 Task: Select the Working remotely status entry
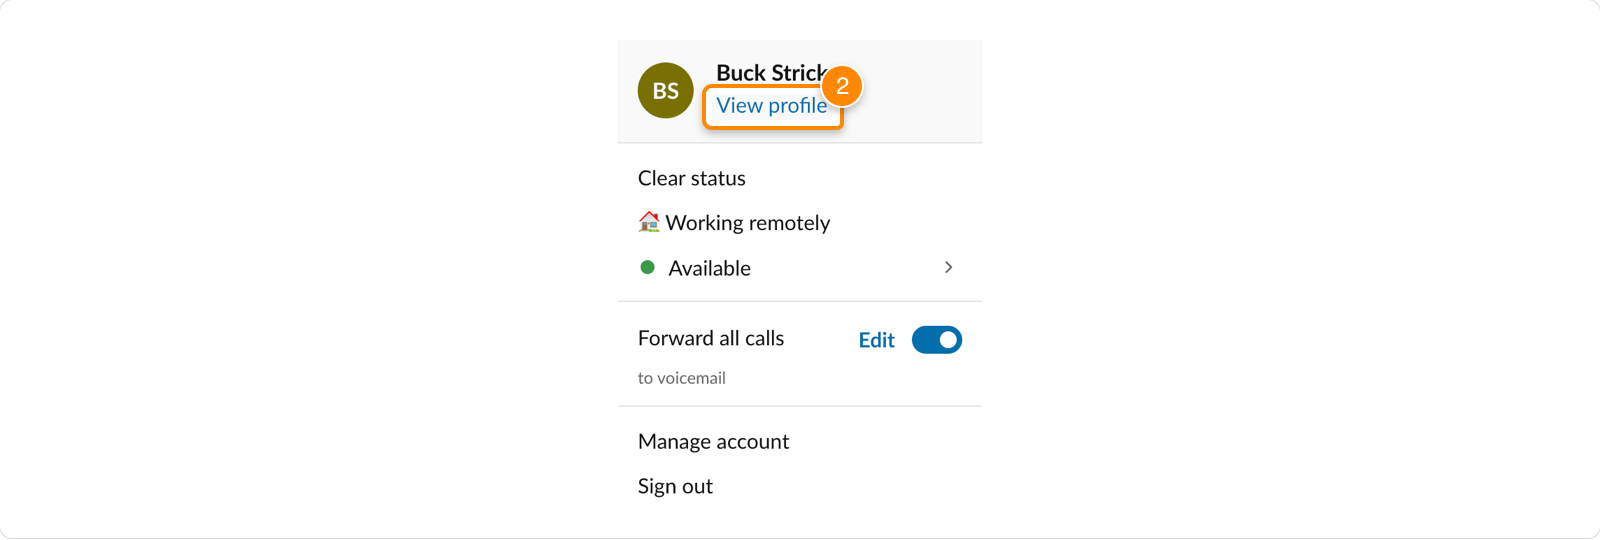(x=799, y=223)
